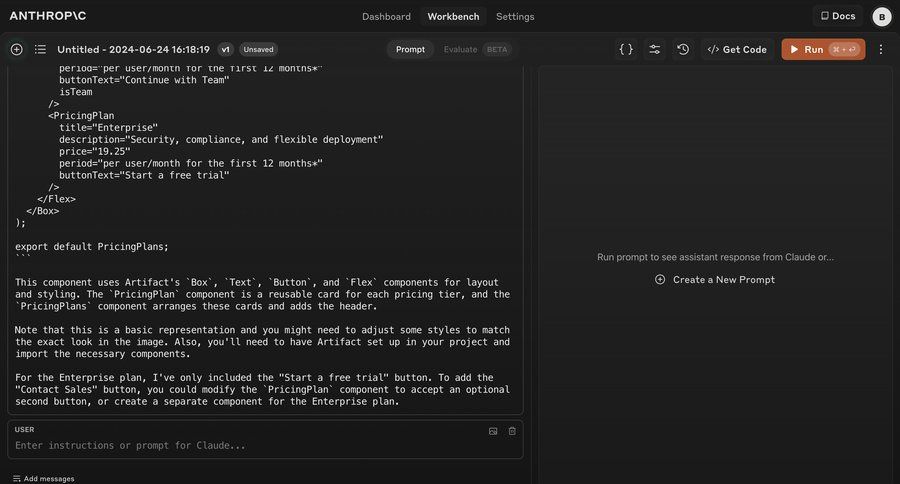Delete the USER message with trash icon
The image size is (900, 484).
click(512, 431)
